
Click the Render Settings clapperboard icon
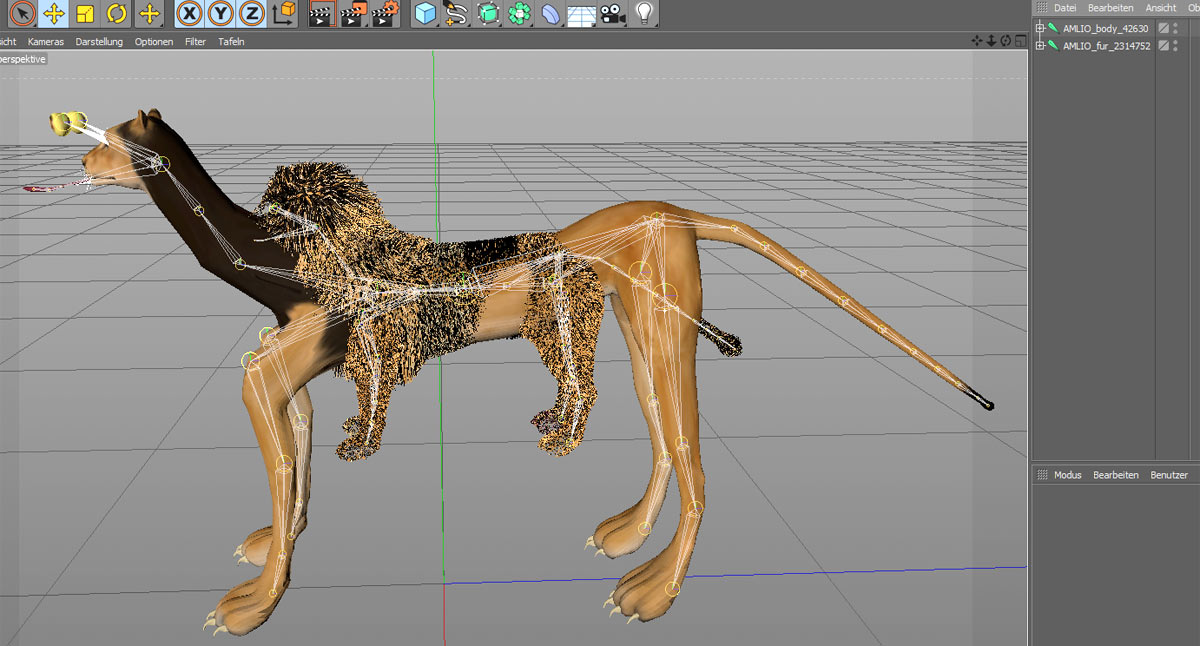pyautogui.click(x=385, y=13)
